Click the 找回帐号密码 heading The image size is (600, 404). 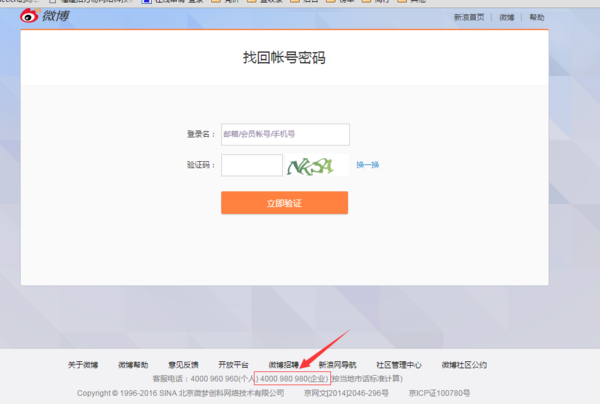click(x=284, y=58)
